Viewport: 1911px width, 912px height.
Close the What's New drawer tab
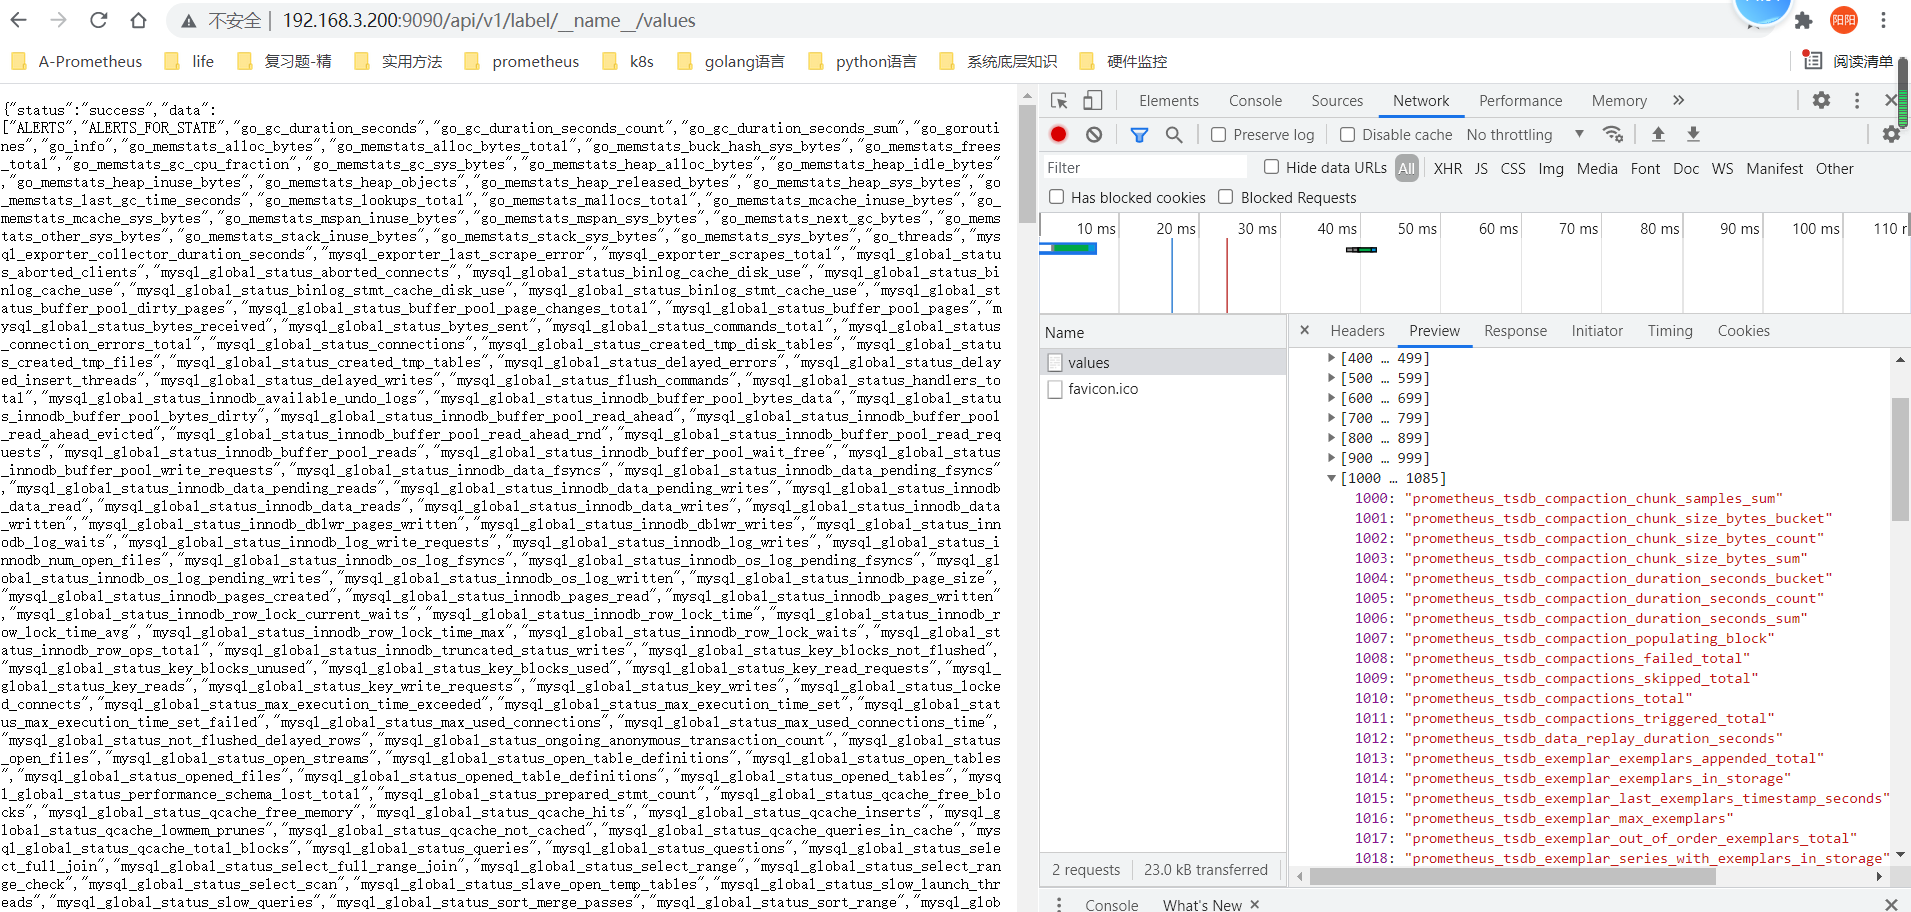[x=1254, y=904]
